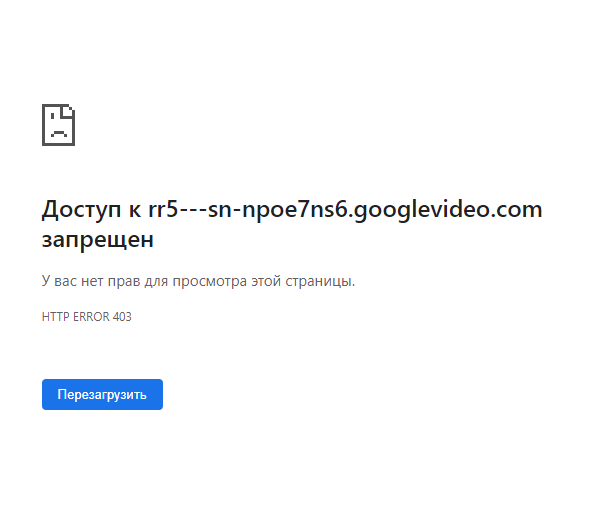Click the frowning mouth on the page icon
Screen dimensions: 589x518
tap(59, 133)
